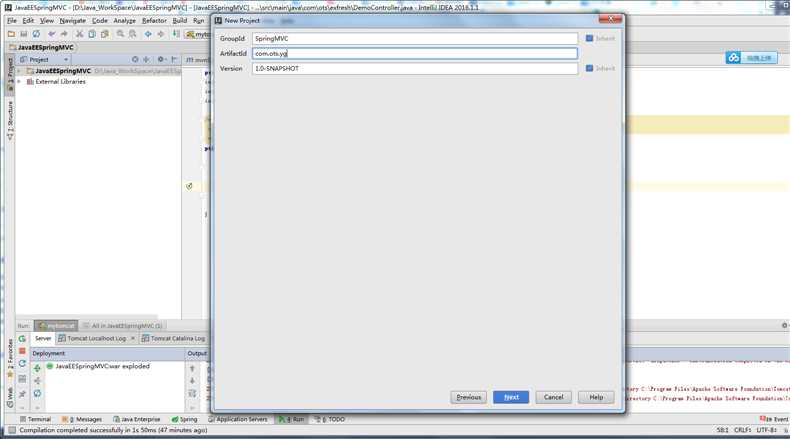Open the Structure side tool window tab
The image size is (790, 439).
coord(10,120)
